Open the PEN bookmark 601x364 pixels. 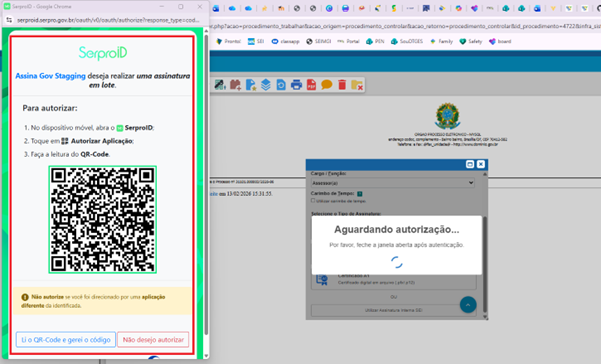pos(375,41)
